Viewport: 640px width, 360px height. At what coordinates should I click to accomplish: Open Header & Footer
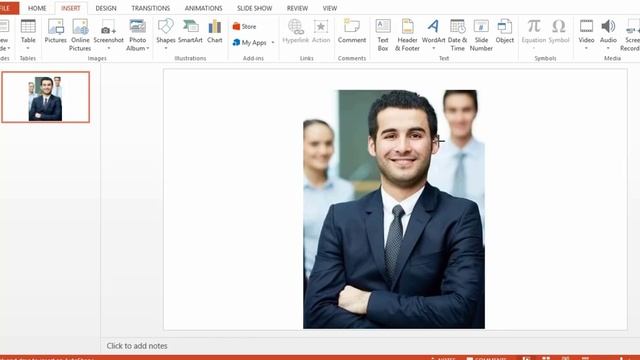pyautogui.click(x=407, y=35)
